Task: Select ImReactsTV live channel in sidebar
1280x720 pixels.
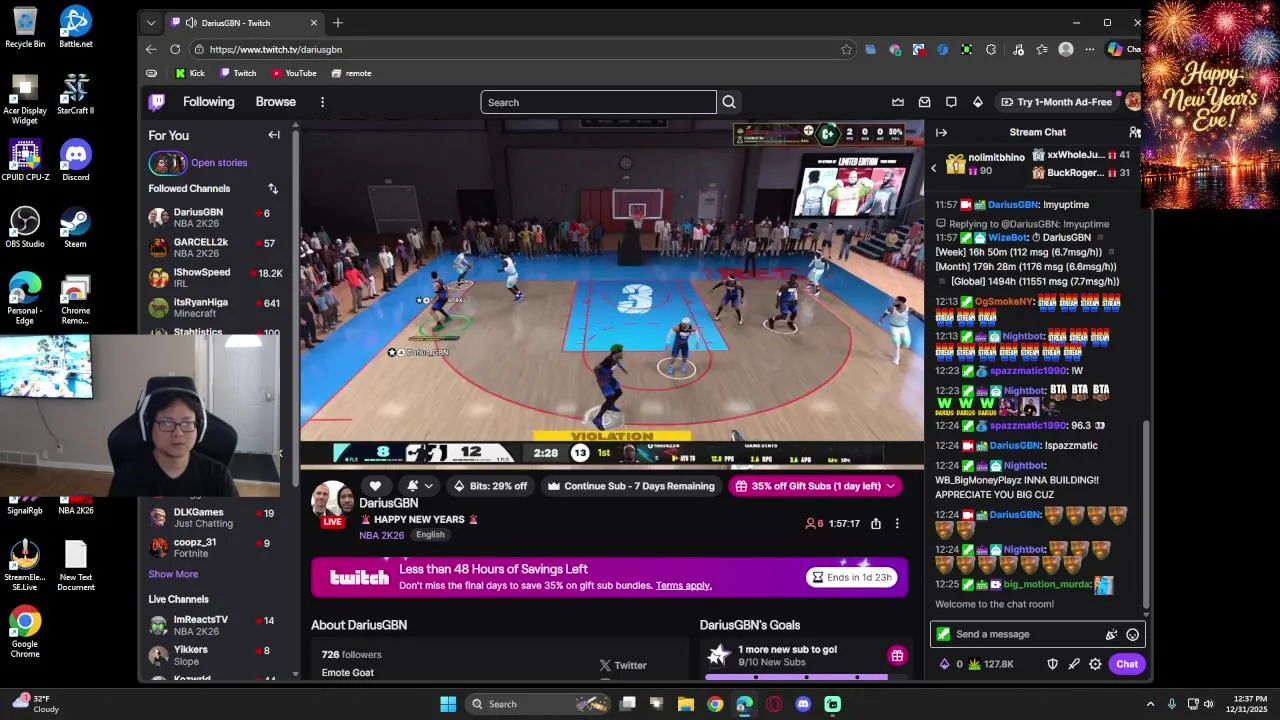Action: click(215, 625)
